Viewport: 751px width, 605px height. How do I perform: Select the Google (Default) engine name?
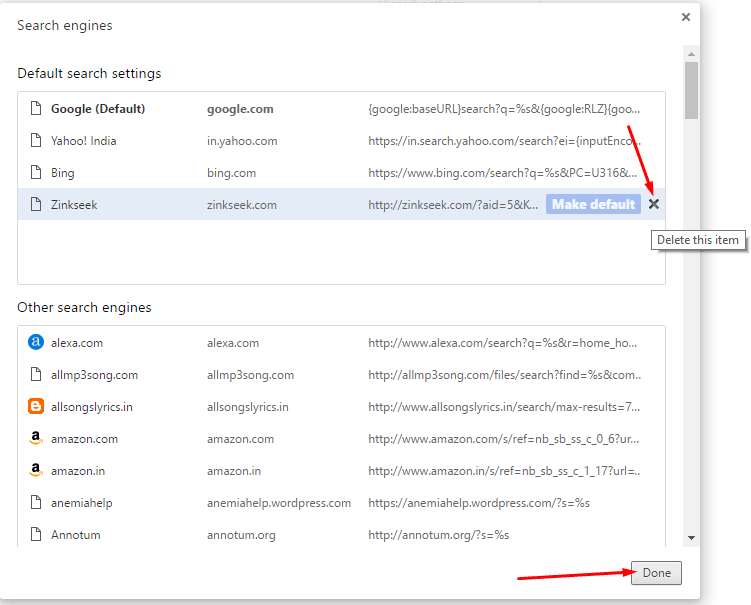(98, 109)
